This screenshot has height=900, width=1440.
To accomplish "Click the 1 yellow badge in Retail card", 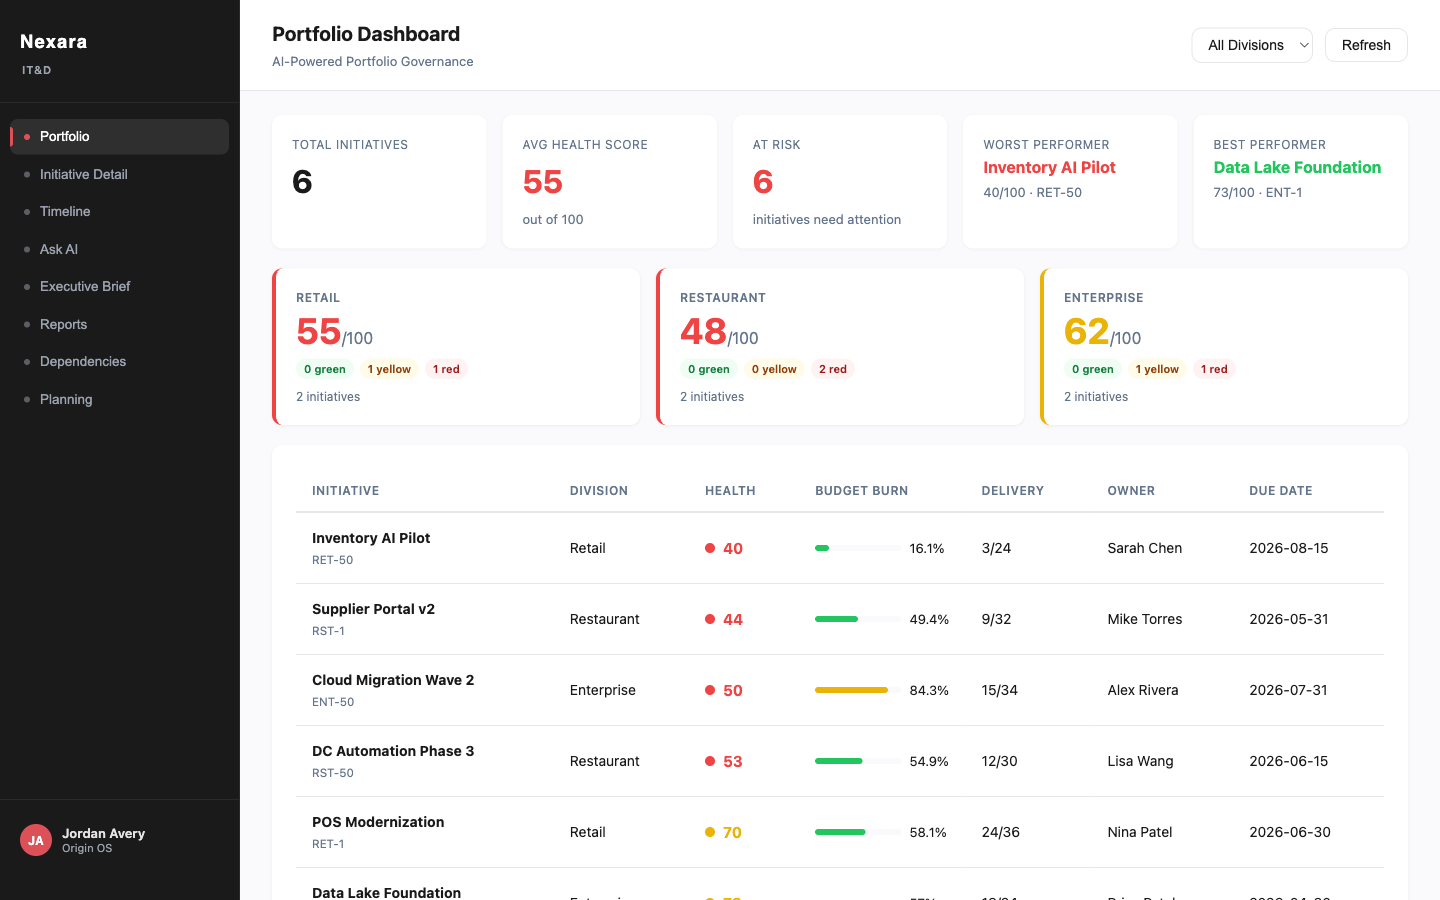I will 389,369.
